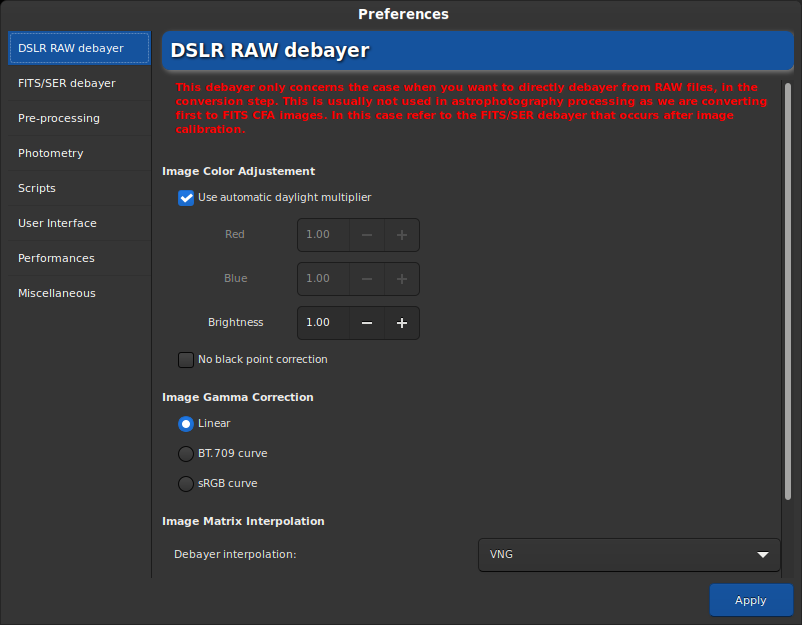Select the BT.709 curve gamma option
Image resolution: width=802 pixels, height=625 pixels.
(x=186, y=454)
